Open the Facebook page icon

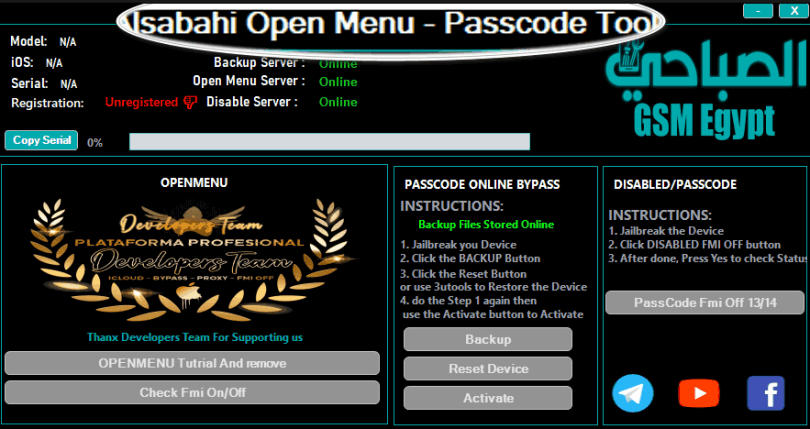click(x=766, y=393)
